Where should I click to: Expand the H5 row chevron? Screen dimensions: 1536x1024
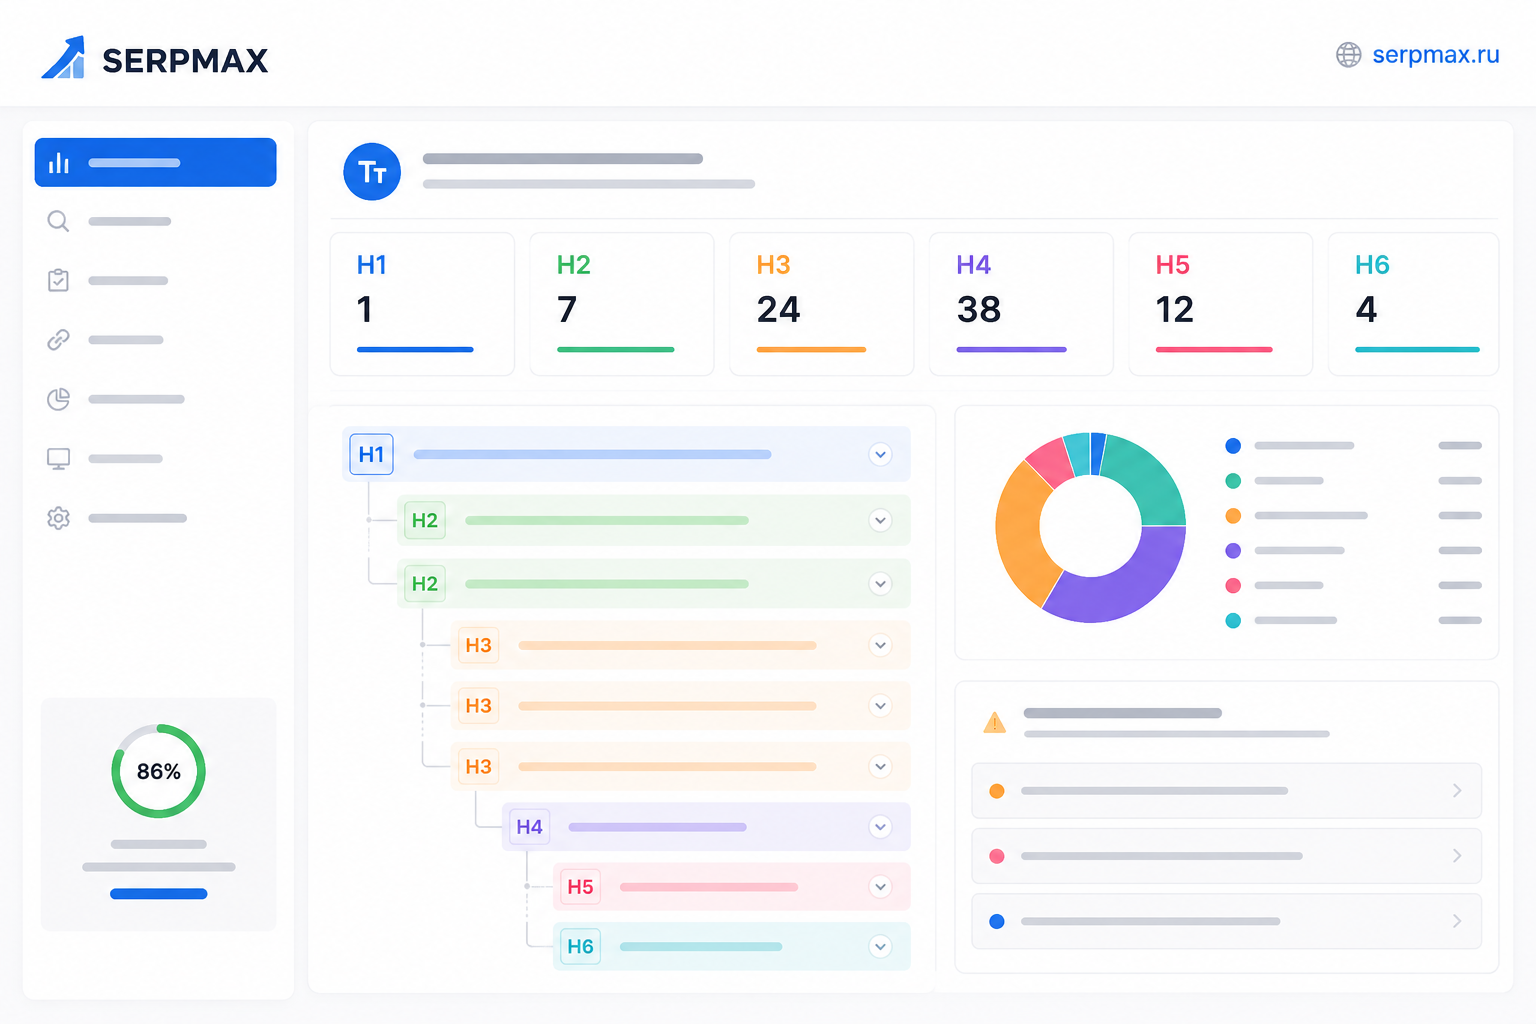880,887
